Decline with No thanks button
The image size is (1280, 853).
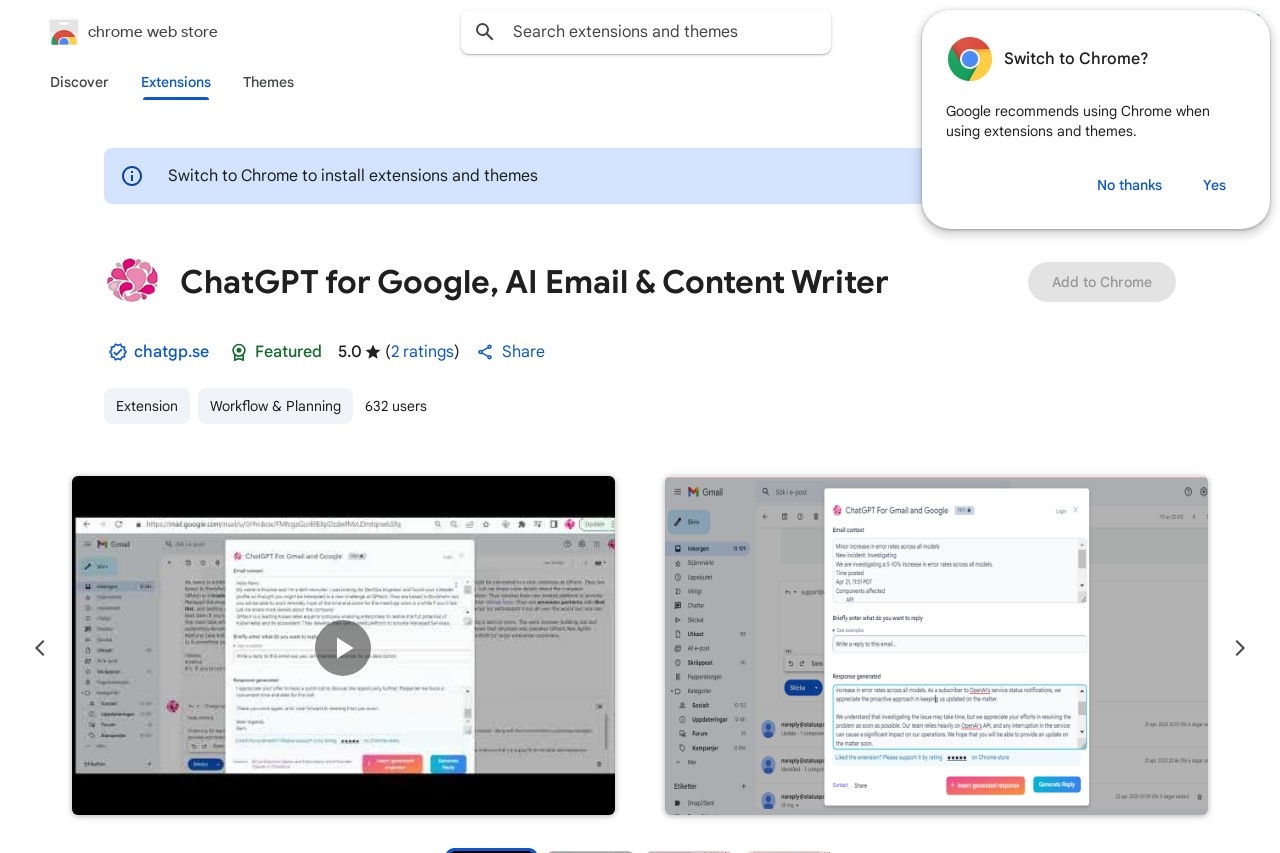pos(1129,185)
